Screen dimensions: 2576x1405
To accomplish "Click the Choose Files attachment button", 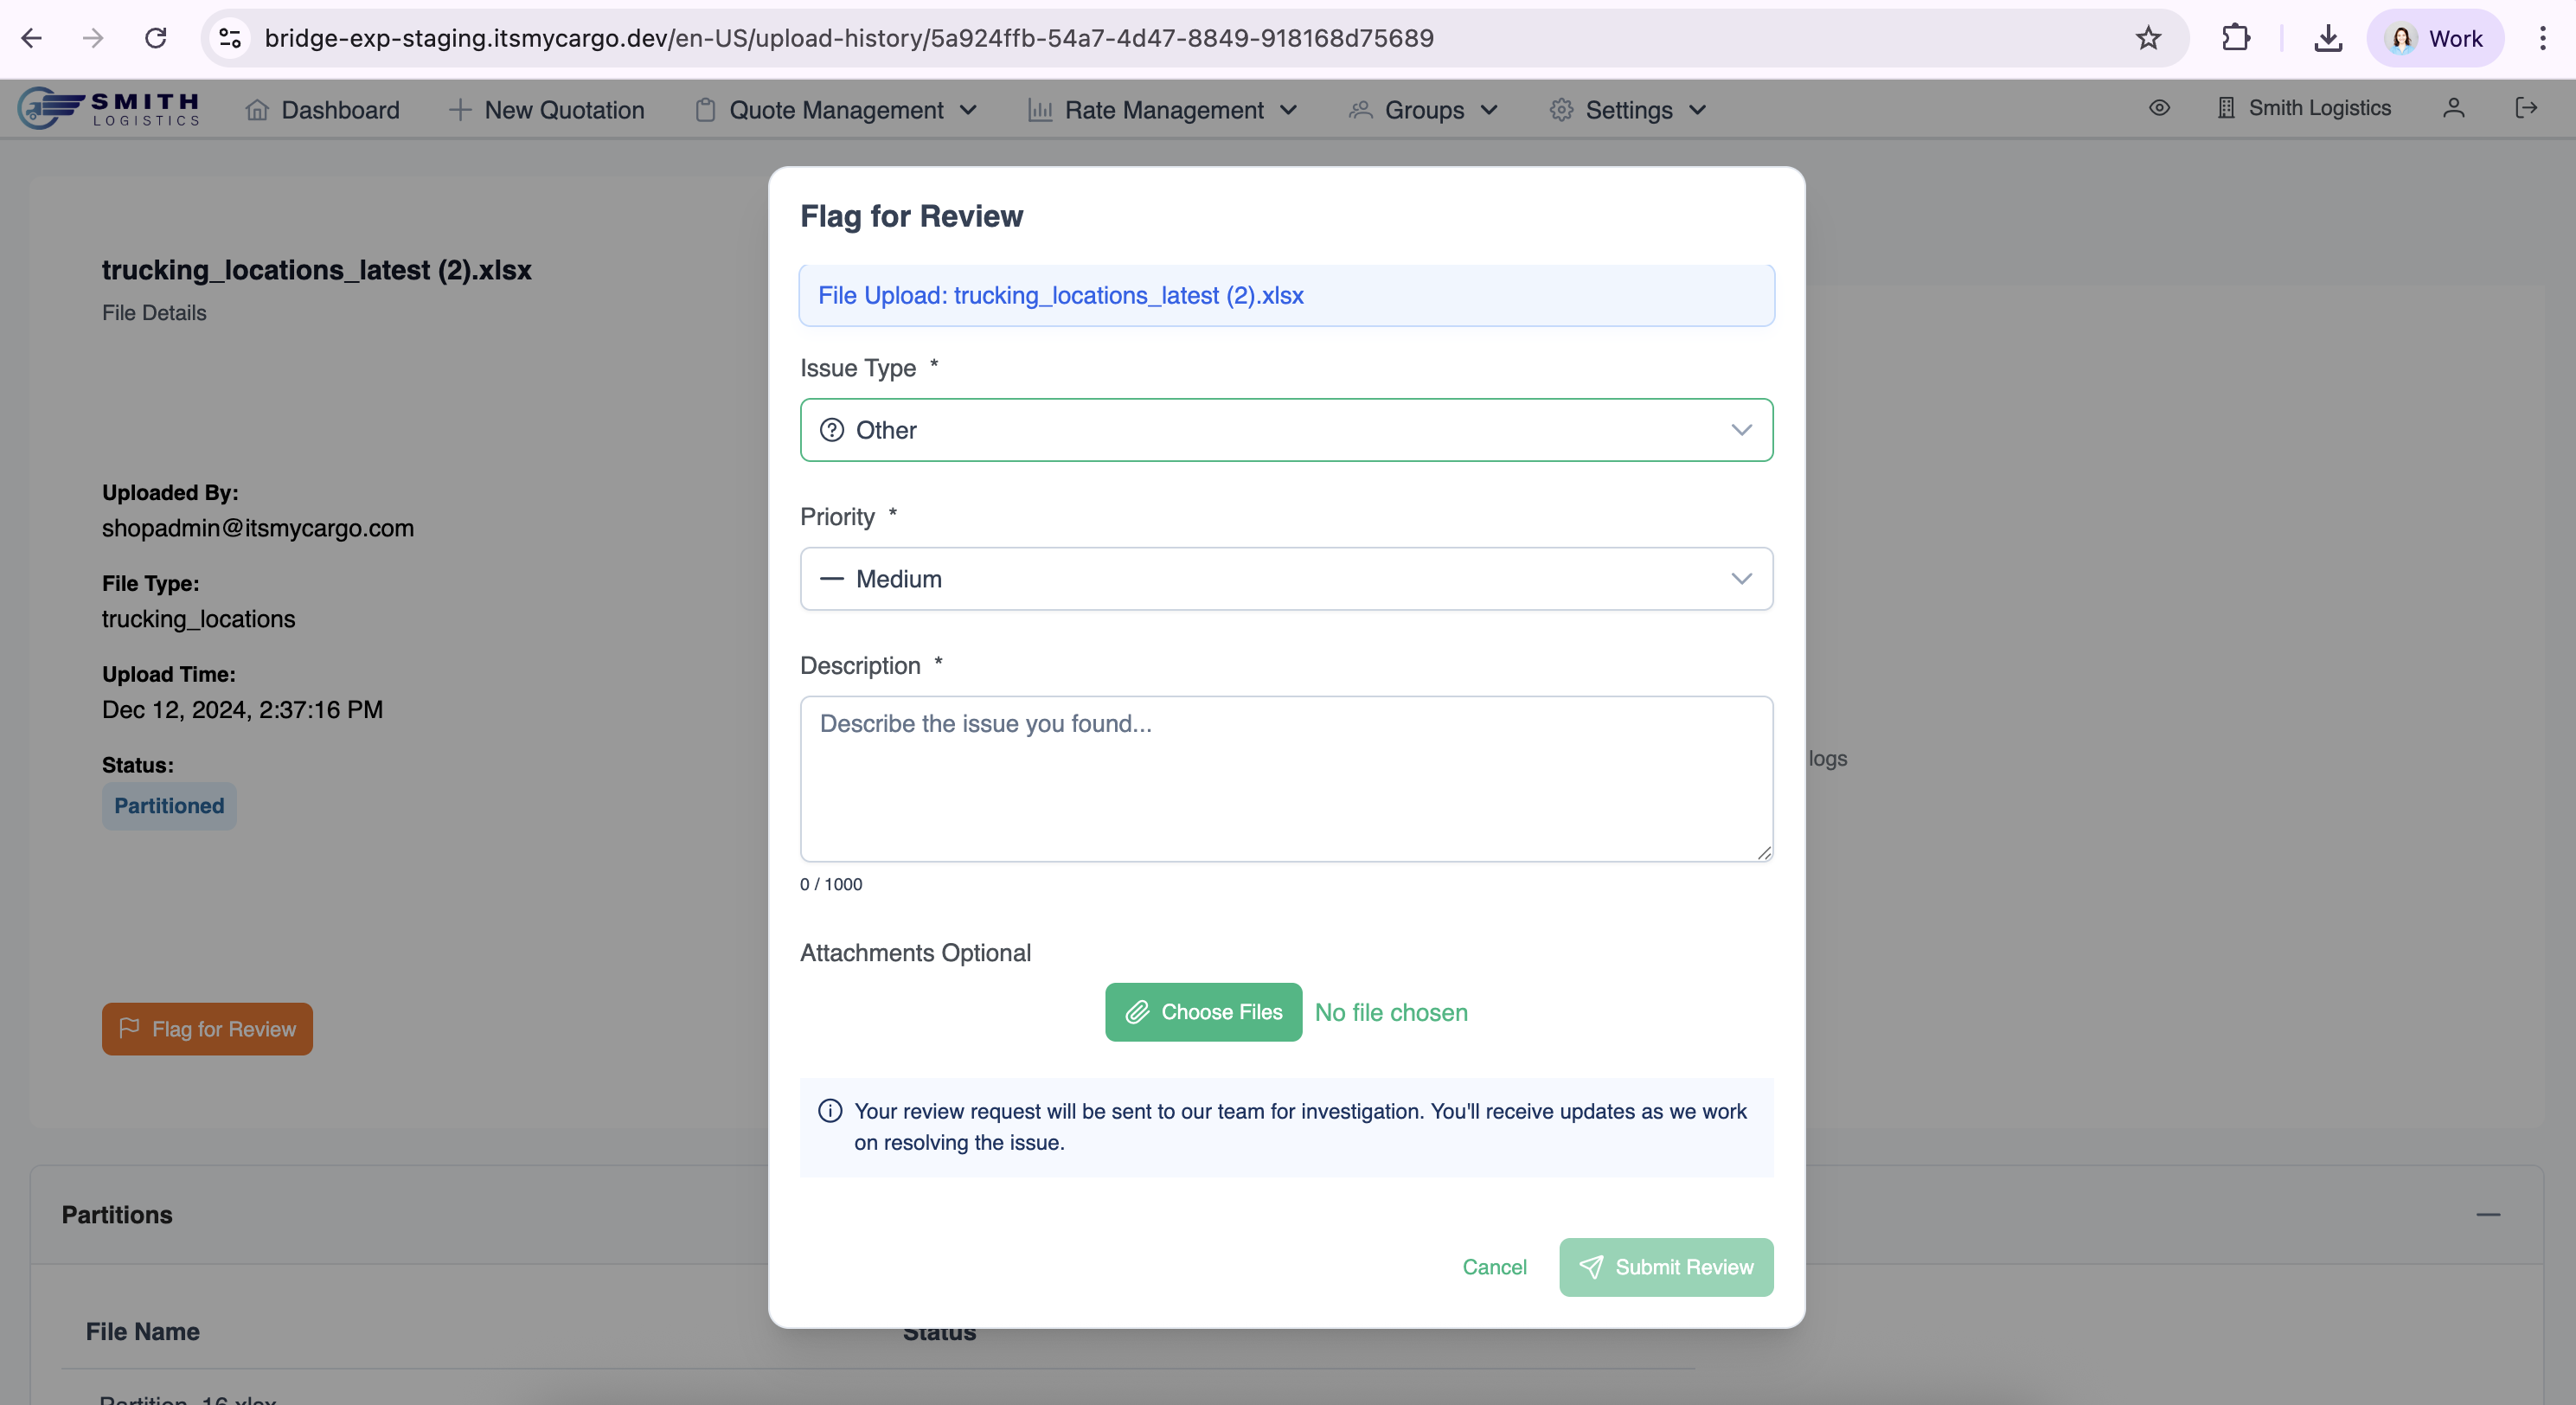I will coord(1203,1012).
